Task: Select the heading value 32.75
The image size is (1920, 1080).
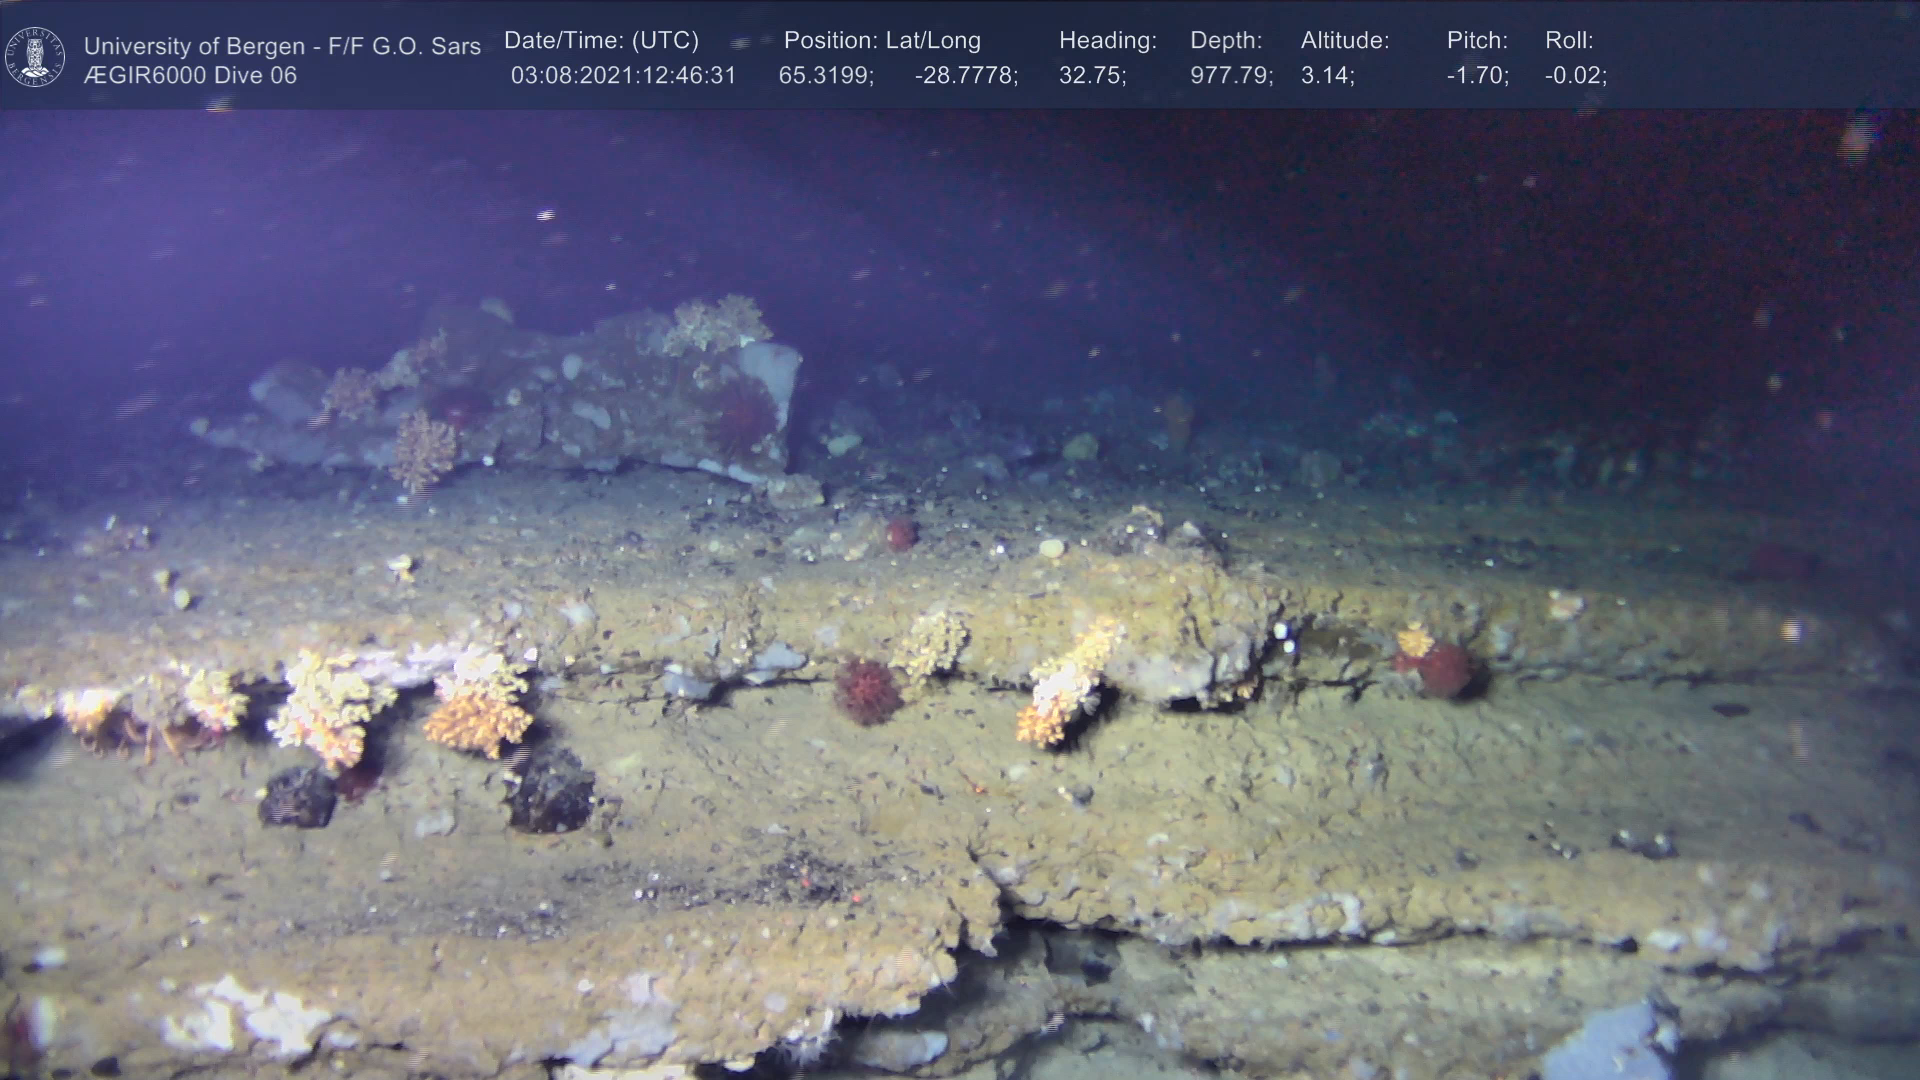Action: (x=1092, y=76)
